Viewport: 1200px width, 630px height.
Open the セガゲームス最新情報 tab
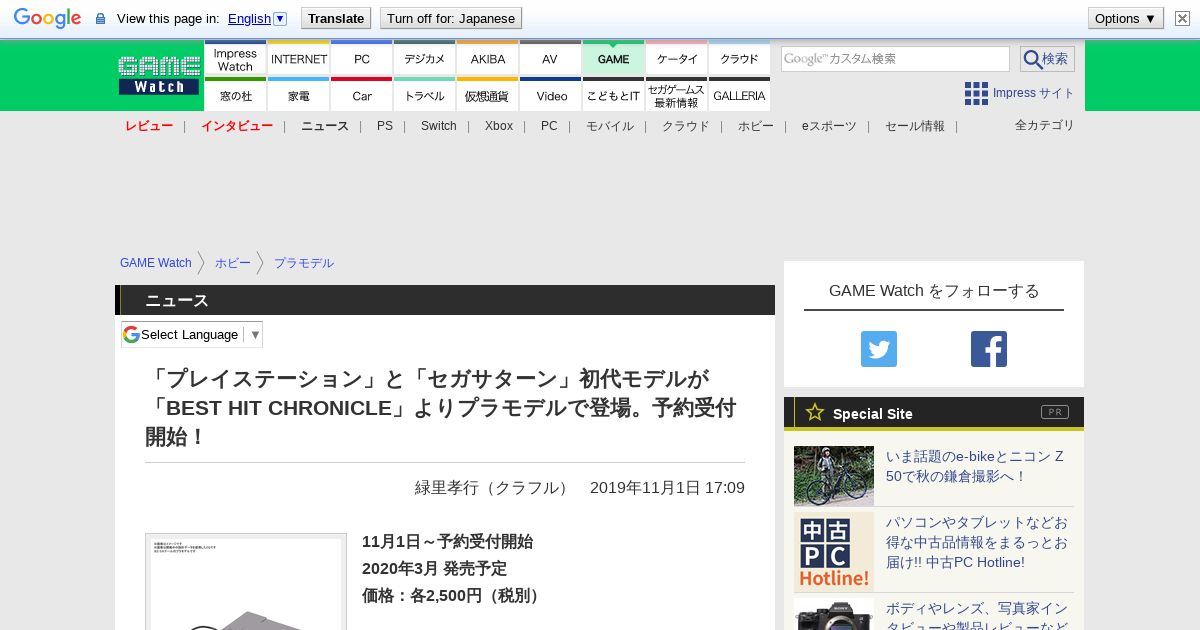pos(677,95)
